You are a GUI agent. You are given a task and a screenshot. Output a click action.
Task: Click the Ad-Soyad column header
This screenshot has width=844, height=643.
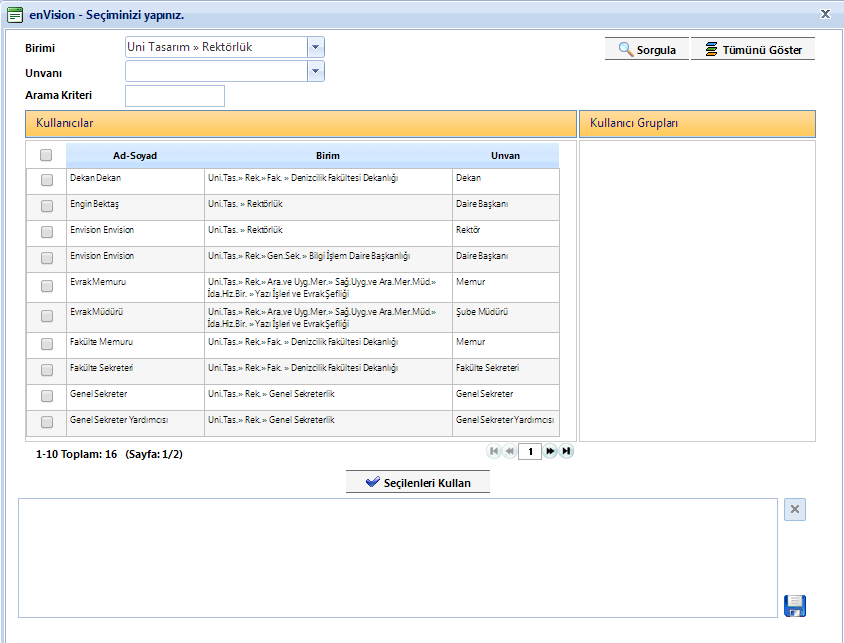(x=135, y=156)
